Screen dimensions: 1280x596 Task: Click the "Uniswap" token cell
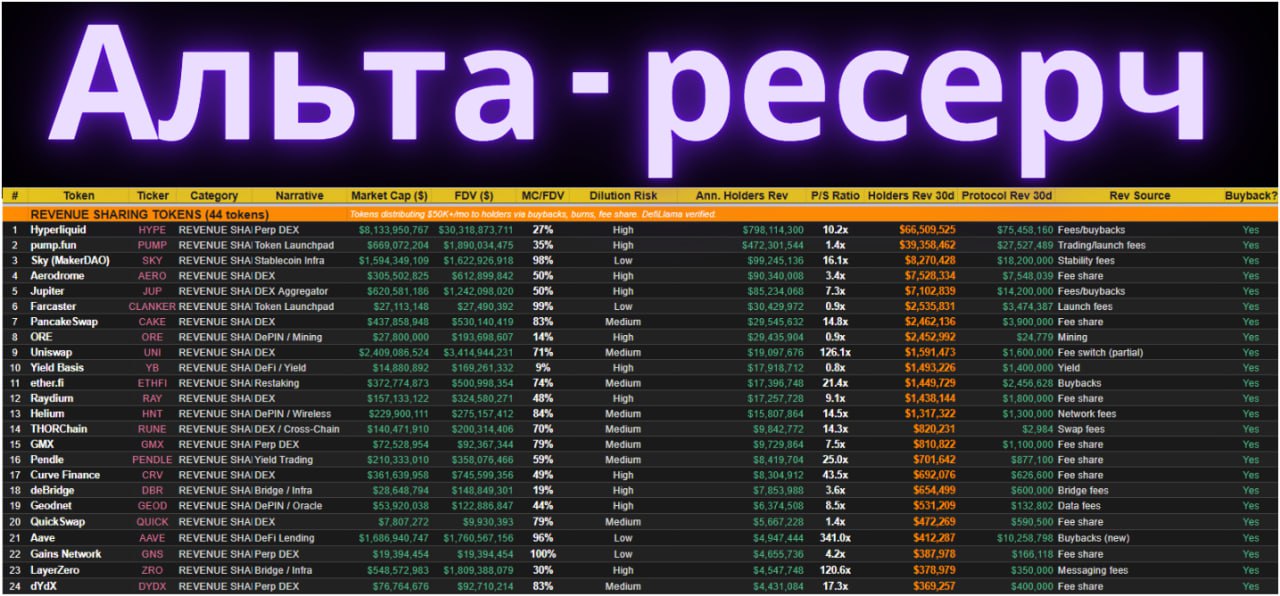(51, 353)
